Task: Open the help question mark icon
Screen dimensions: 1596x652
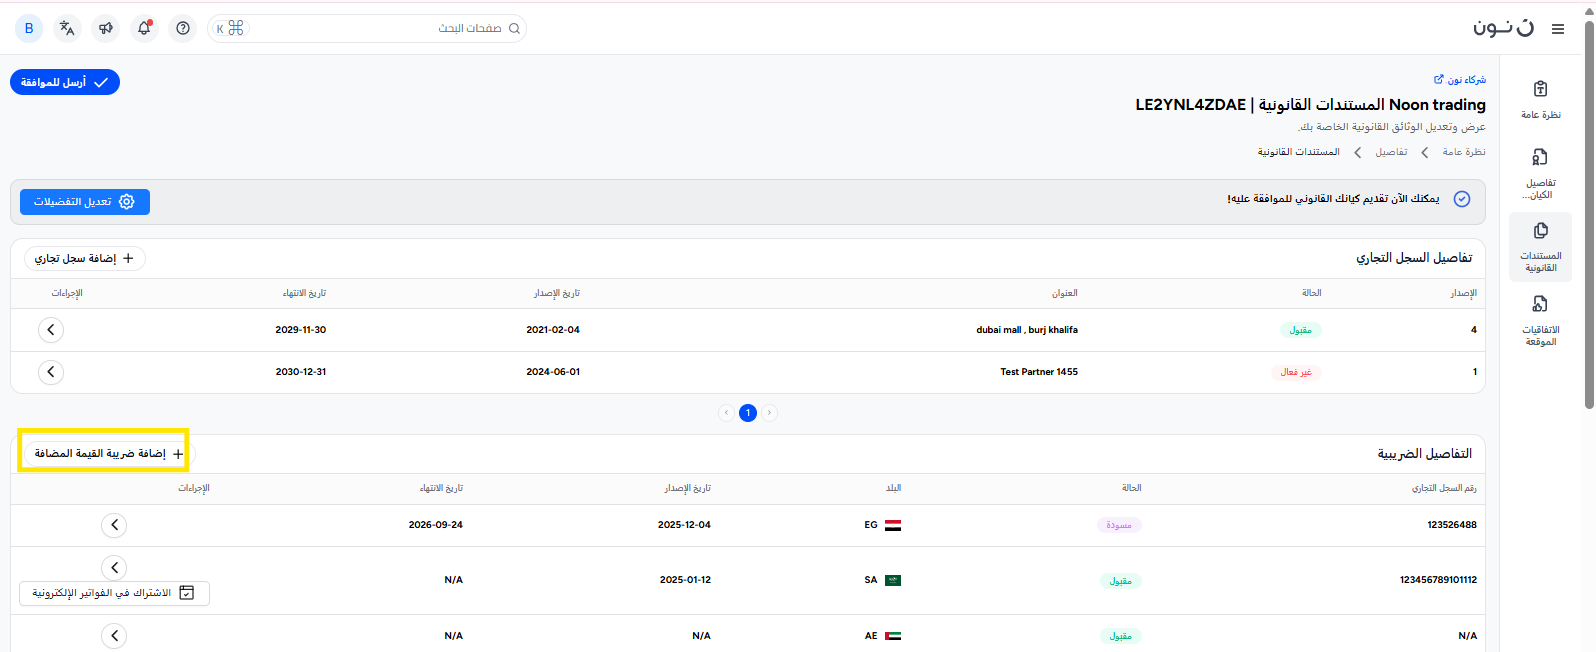Action: 183,28
